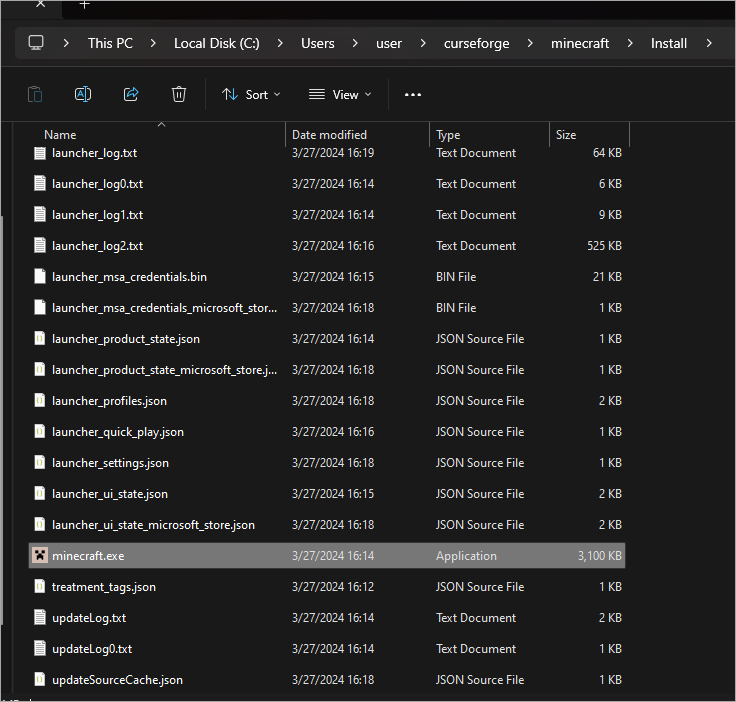The height and width of the screenshot is (702, 736).
Task: Close the current Explorer tab
Action: [x=41, y=4]
